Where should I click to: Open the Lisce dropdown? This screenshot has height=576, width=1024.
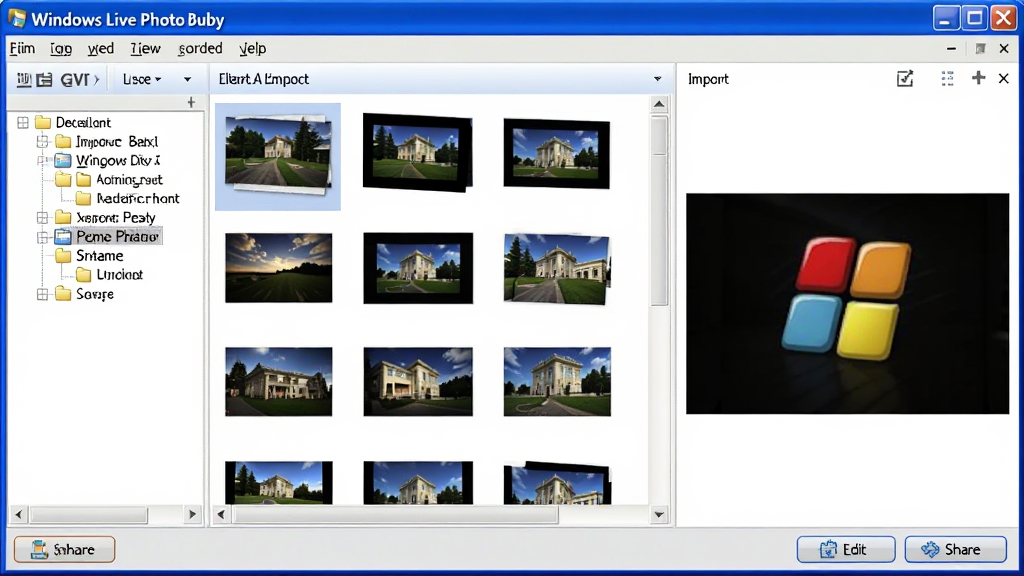point(142,80)
